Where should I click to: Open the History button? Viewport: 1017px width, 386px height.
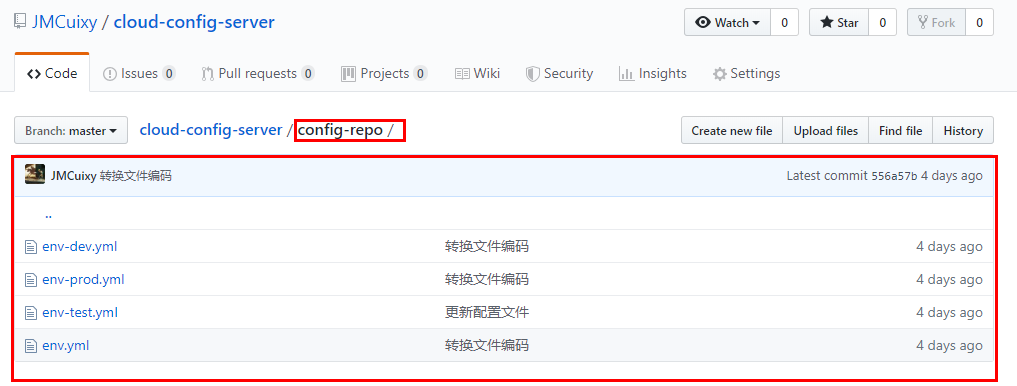pos(963,130)
